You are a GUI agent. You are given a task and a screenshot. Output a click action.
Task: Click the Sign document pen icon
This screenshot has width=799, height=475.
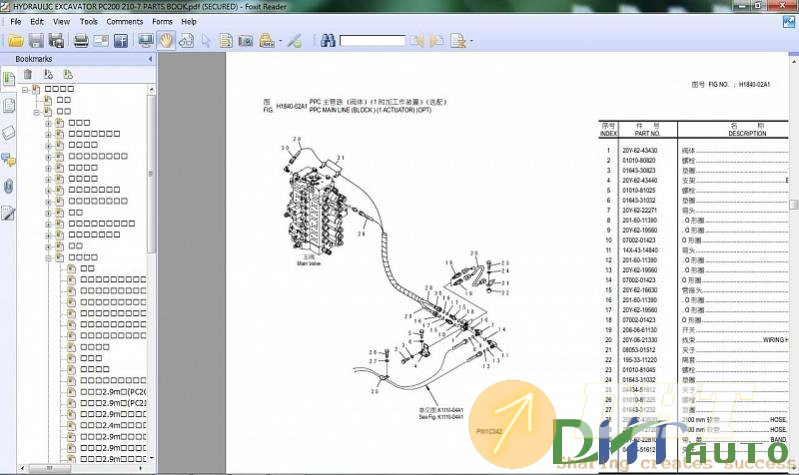pos(295,41)
